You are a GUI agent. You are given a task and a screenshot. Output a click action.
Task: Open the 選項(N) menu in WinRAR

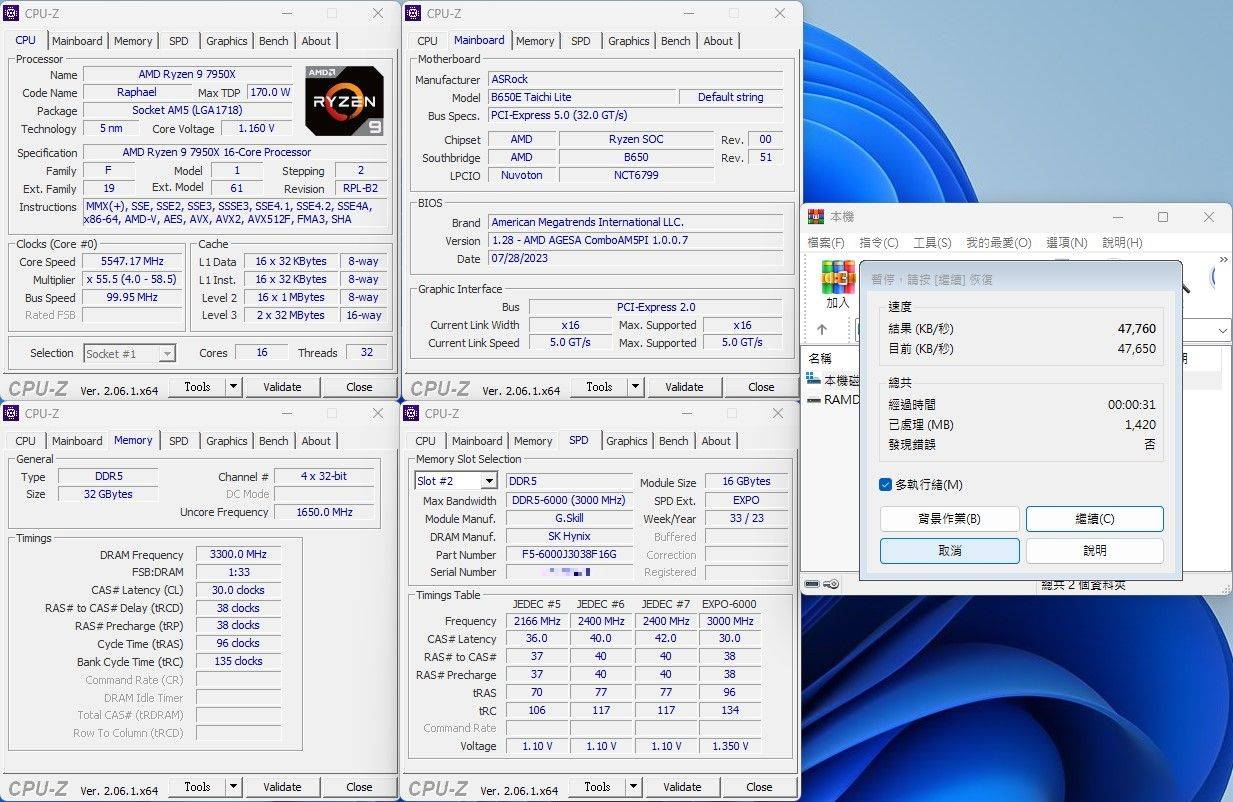(1066, 241)
